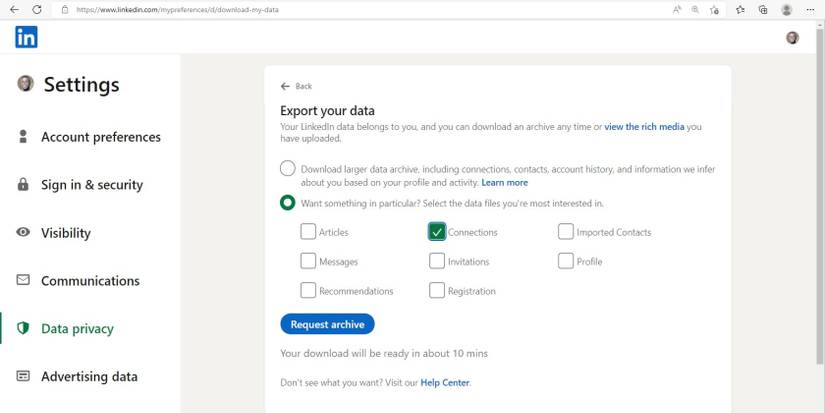Open the browser ellipsis settings menu
The height and width of the screenshot is (413, 825).
(810, 9)
